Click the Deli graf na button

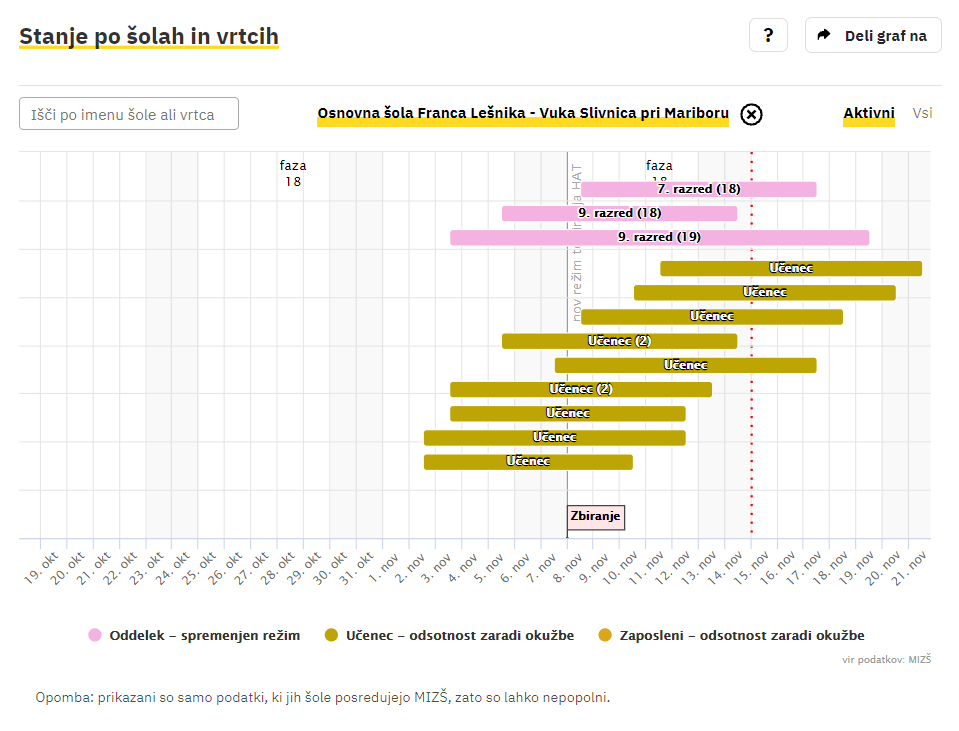pyautogui.click(x=873, y=36)
